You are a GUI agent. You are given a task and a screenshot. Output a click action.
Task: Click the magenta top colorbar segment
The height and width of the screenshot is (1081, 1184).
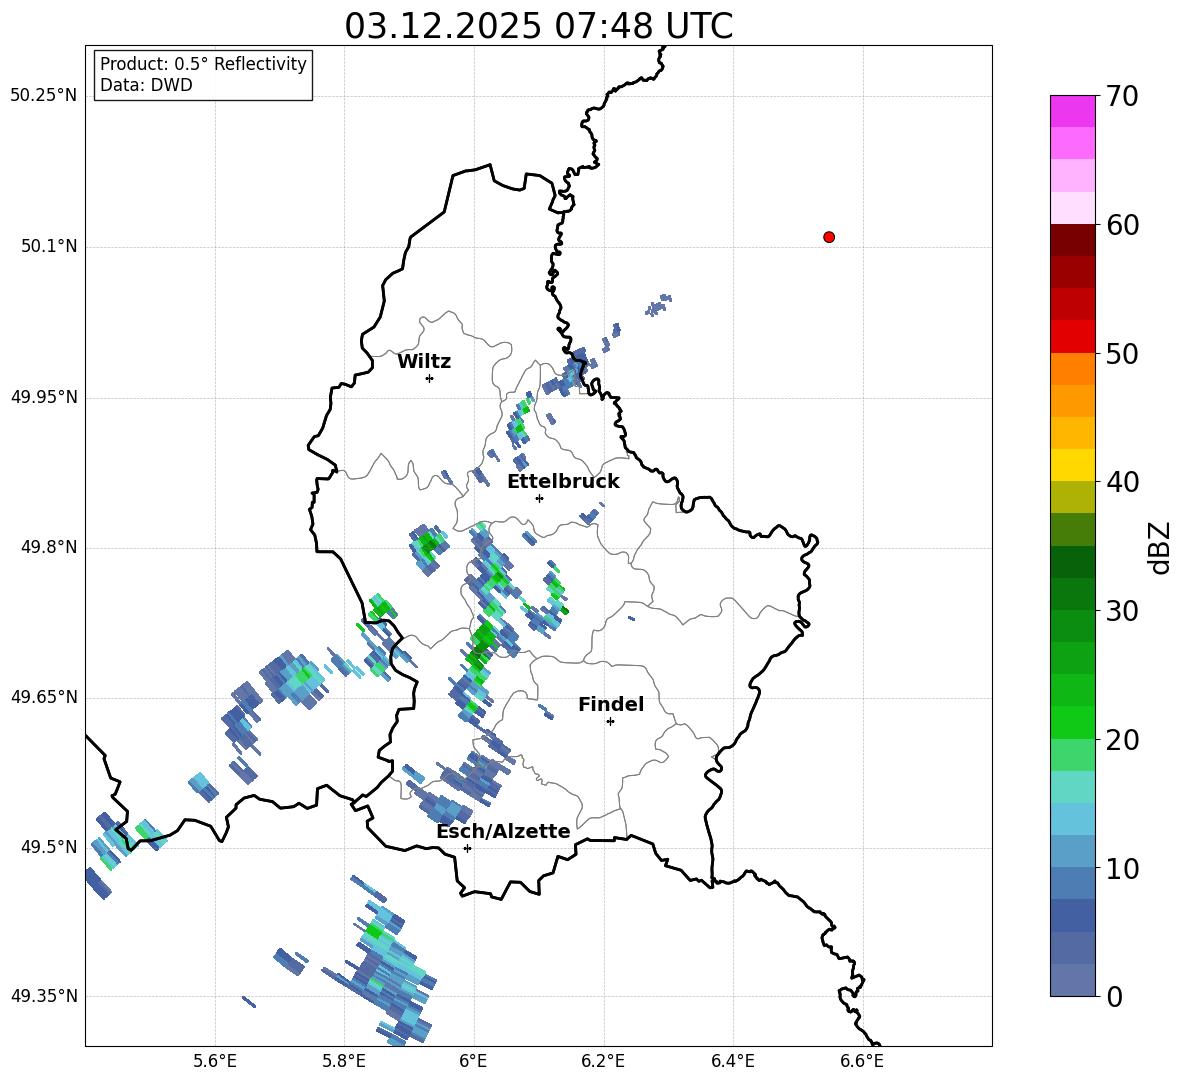(1072, 111)
